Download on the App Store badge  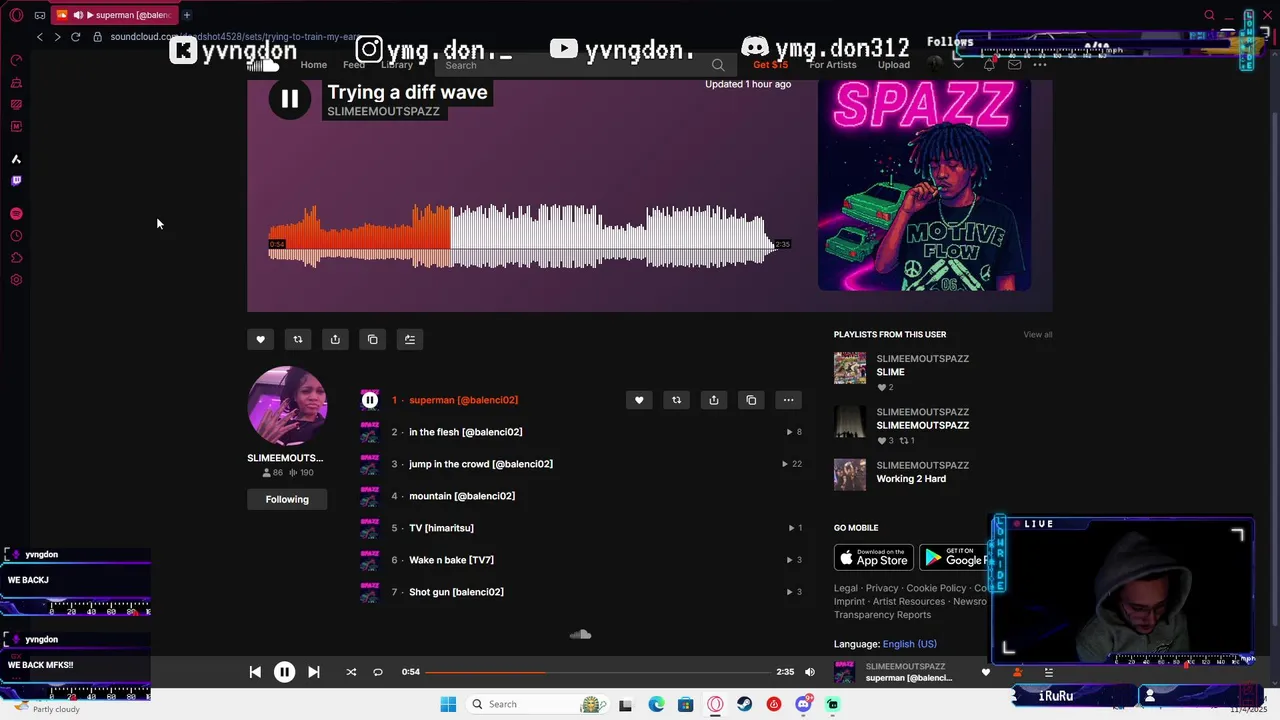874,557
